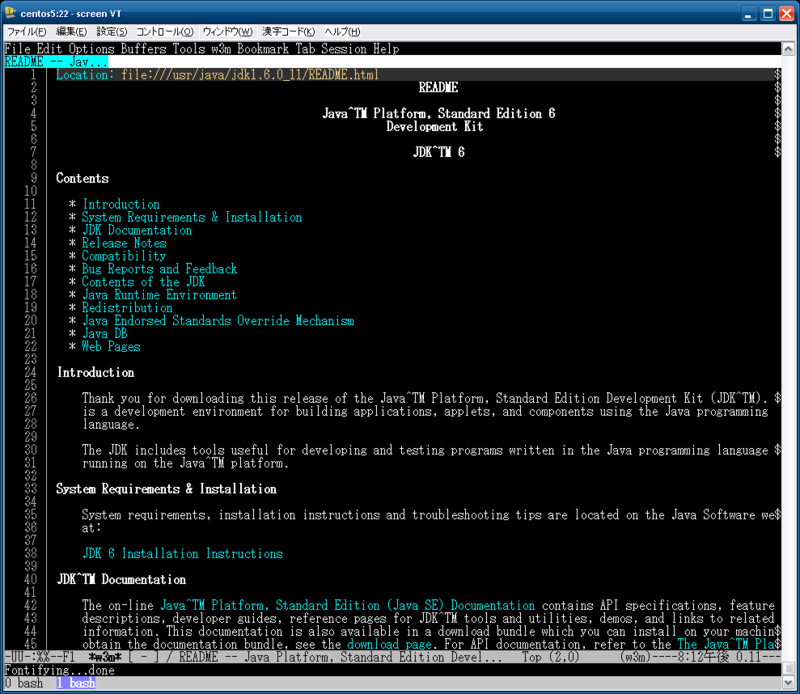Click the scrollbar thumb above the down arrow
Screen dimensions: 800x694
[x=788, y=668]
